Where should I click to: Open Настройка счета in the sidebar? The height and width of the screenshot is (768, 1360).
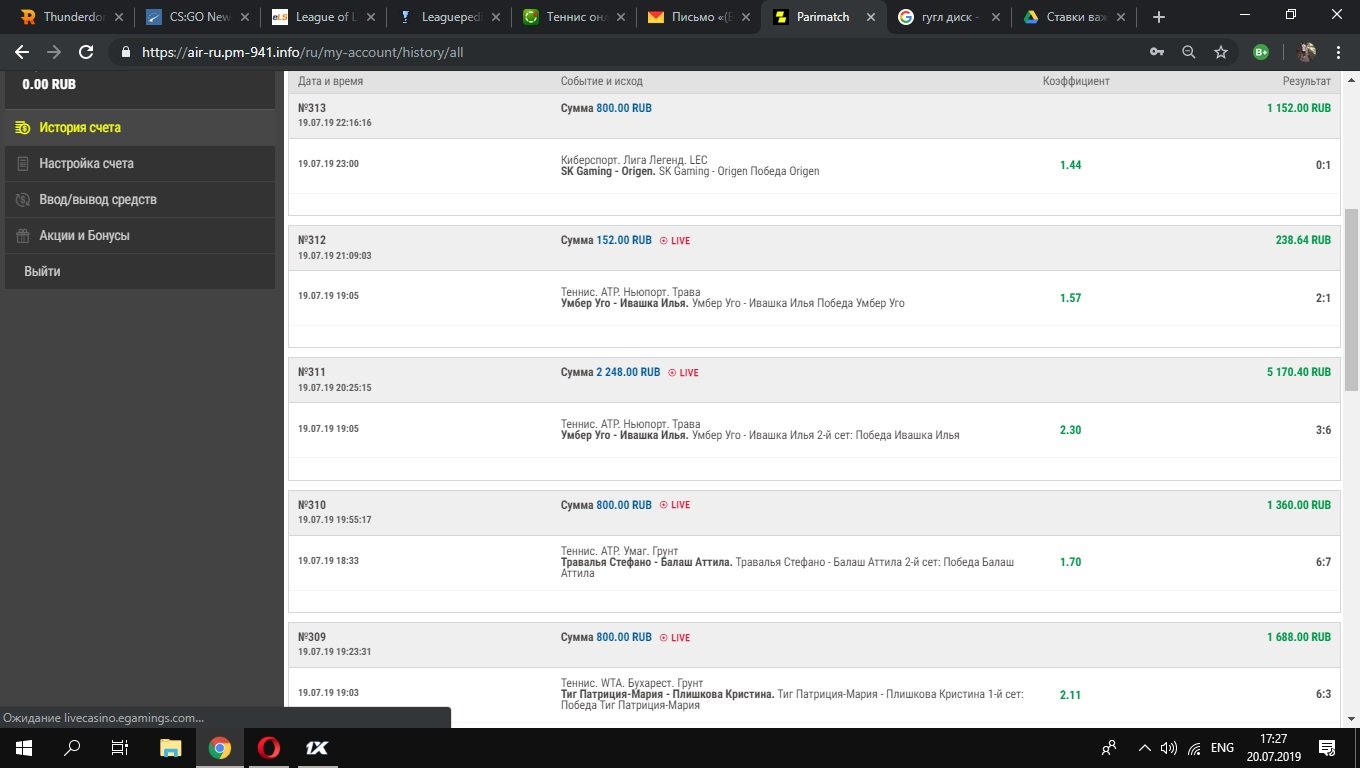point(86,164)
